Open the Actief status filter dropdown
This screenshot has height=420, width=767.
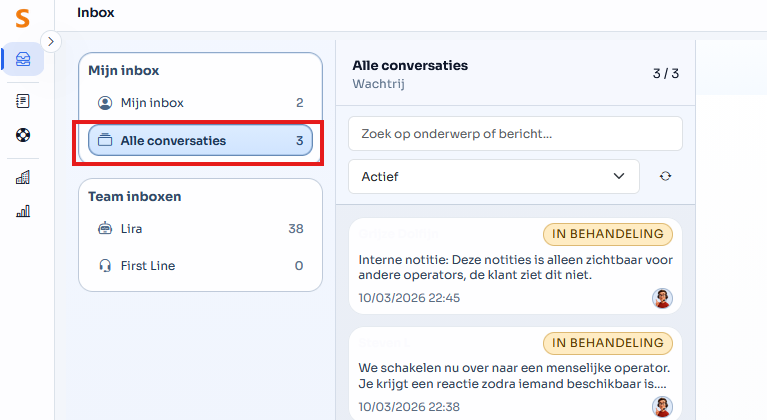coord(493,176)
